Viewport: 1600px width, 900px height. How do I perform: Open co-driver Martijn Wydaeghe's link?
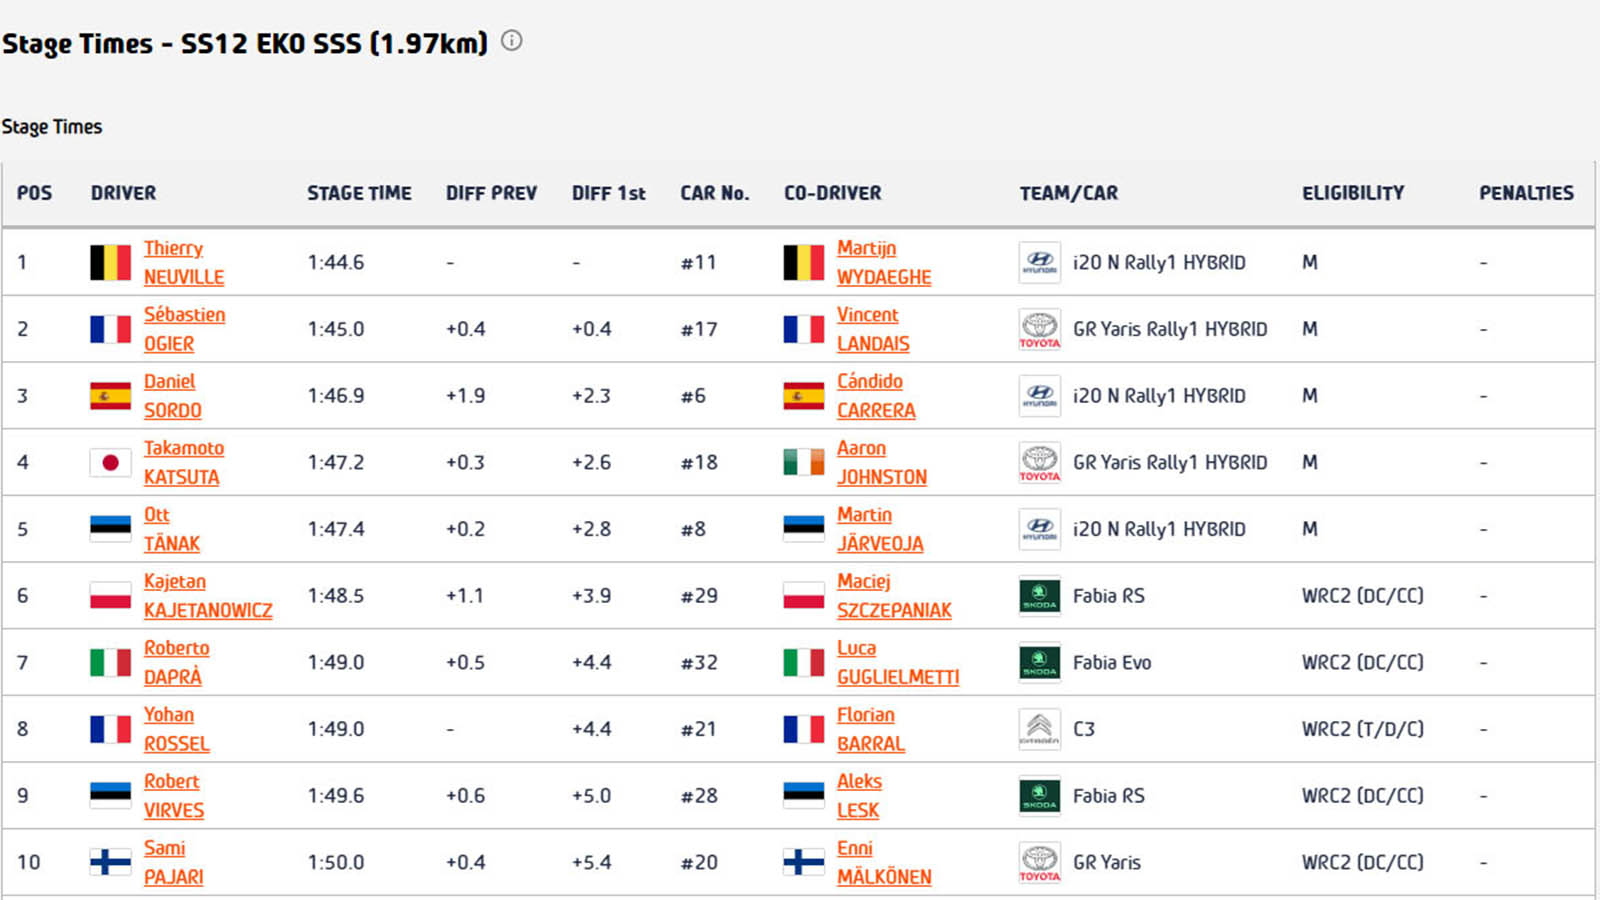pos(883,263)
